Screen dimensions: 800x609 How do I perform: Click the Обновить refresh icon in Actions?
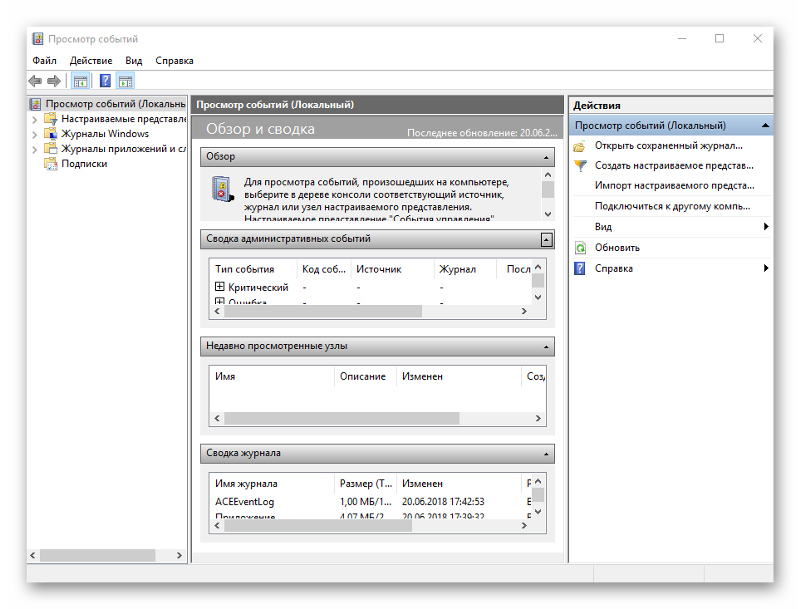click(580, 247)
